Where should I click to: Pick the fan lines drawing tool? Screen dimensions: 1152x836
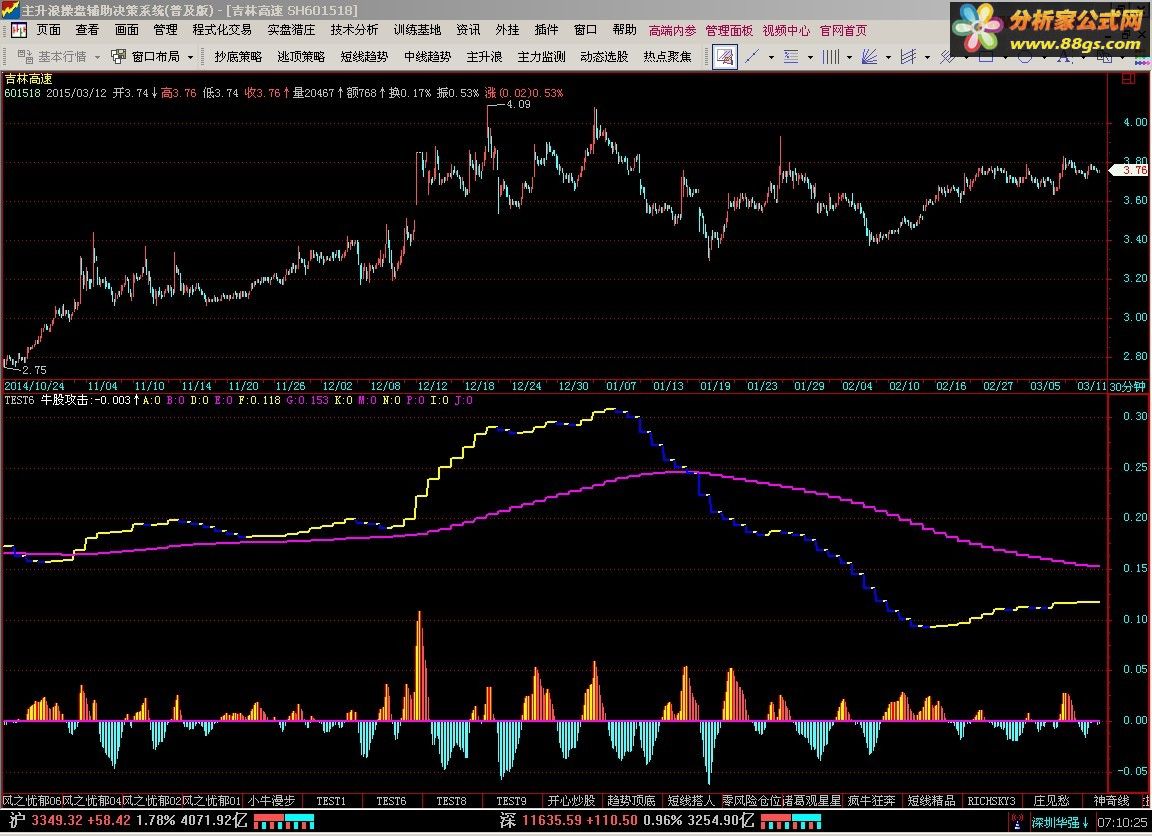point(869,57)
